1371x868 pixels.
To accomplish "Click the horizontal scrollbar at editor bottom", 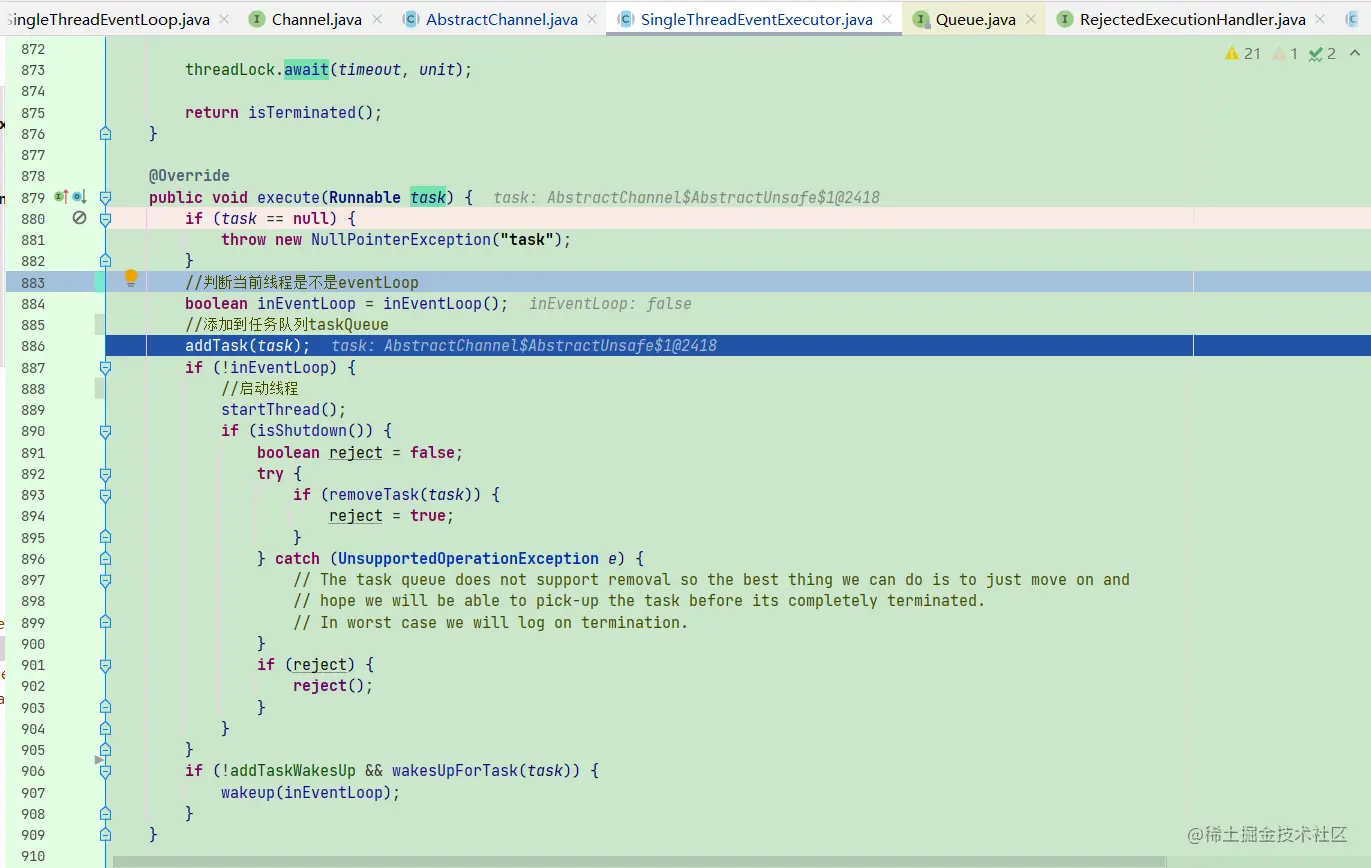I will pos(639,861).
